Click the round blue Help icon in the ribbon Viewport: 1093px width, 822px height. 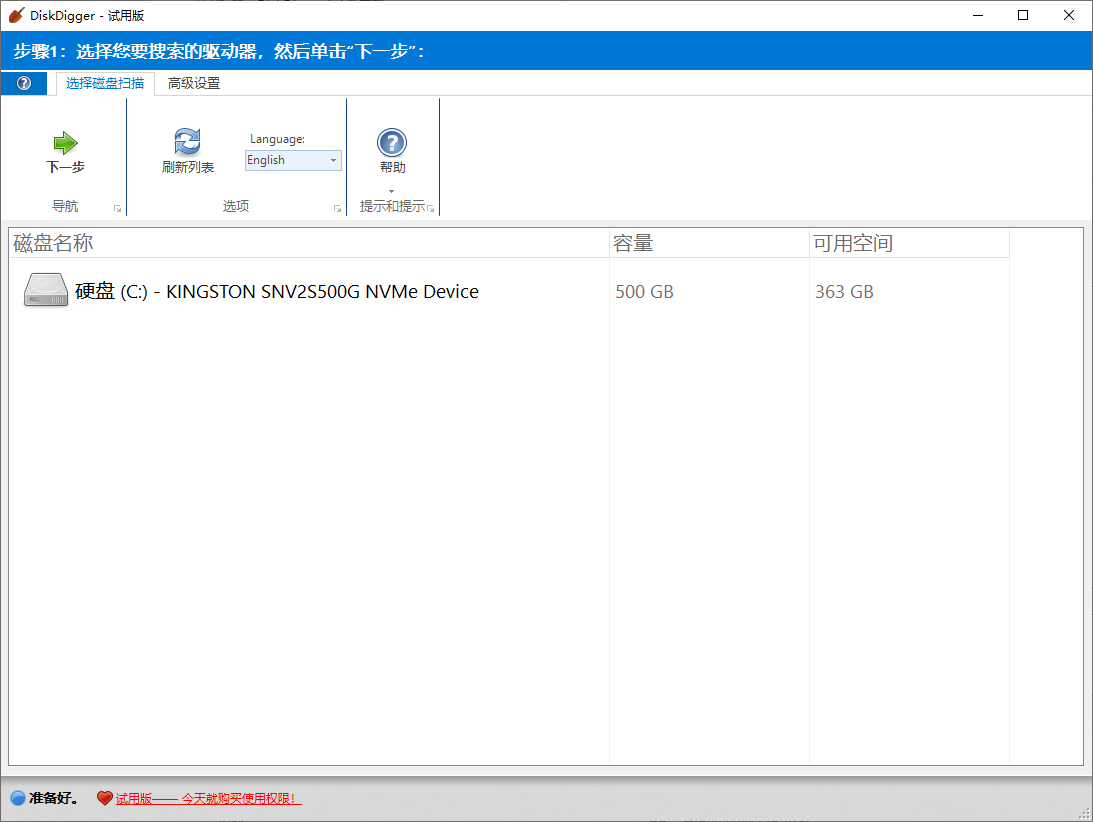click(392, 143)
